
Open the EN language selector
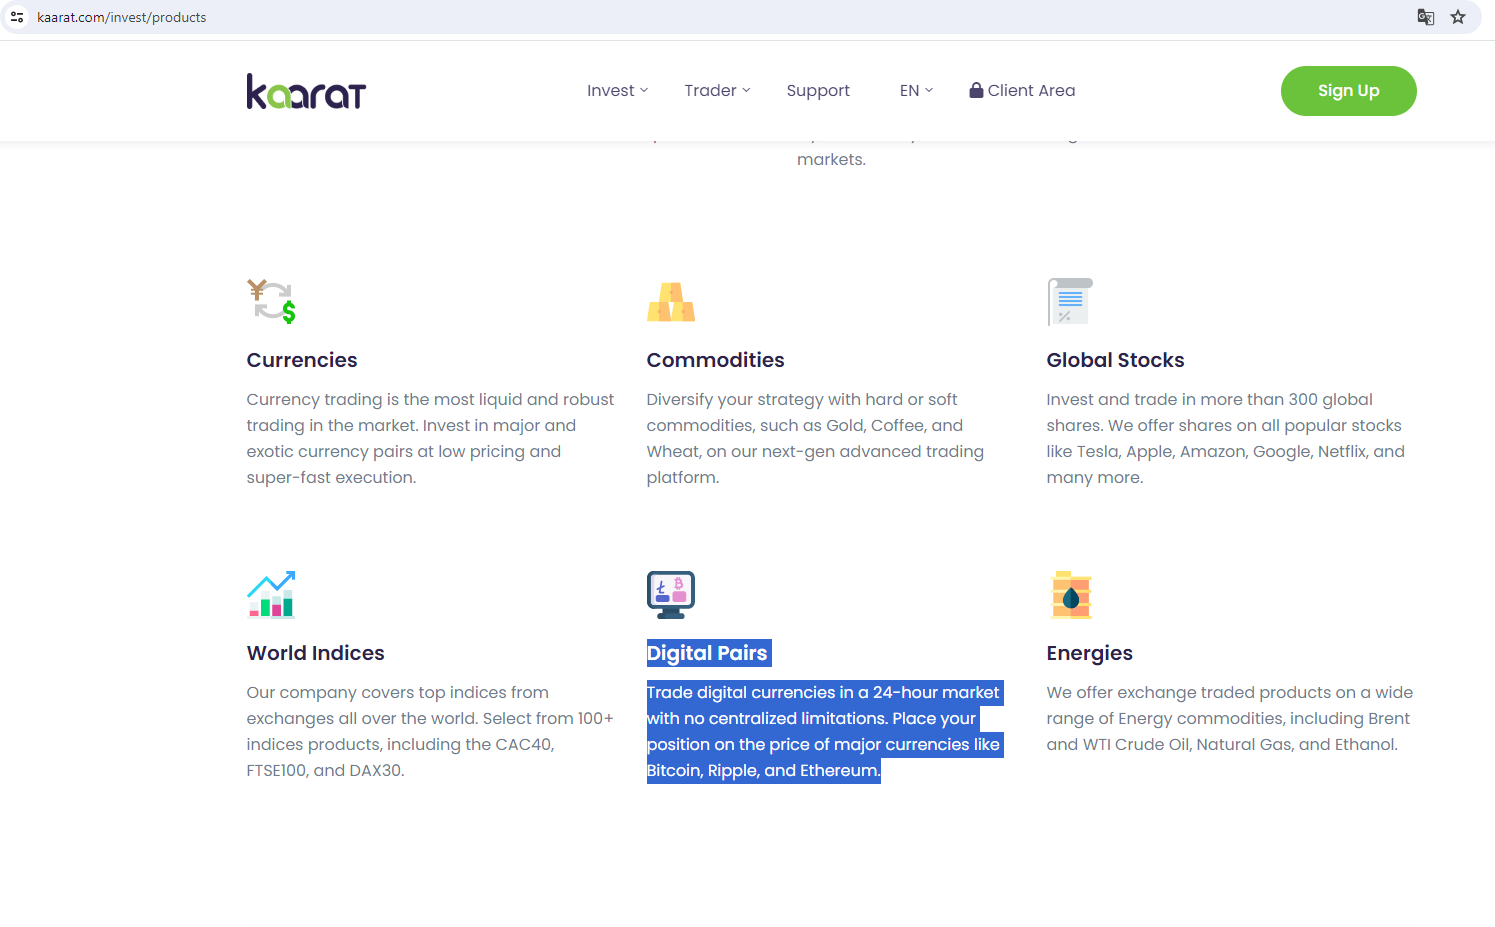(x=916, y=91)
